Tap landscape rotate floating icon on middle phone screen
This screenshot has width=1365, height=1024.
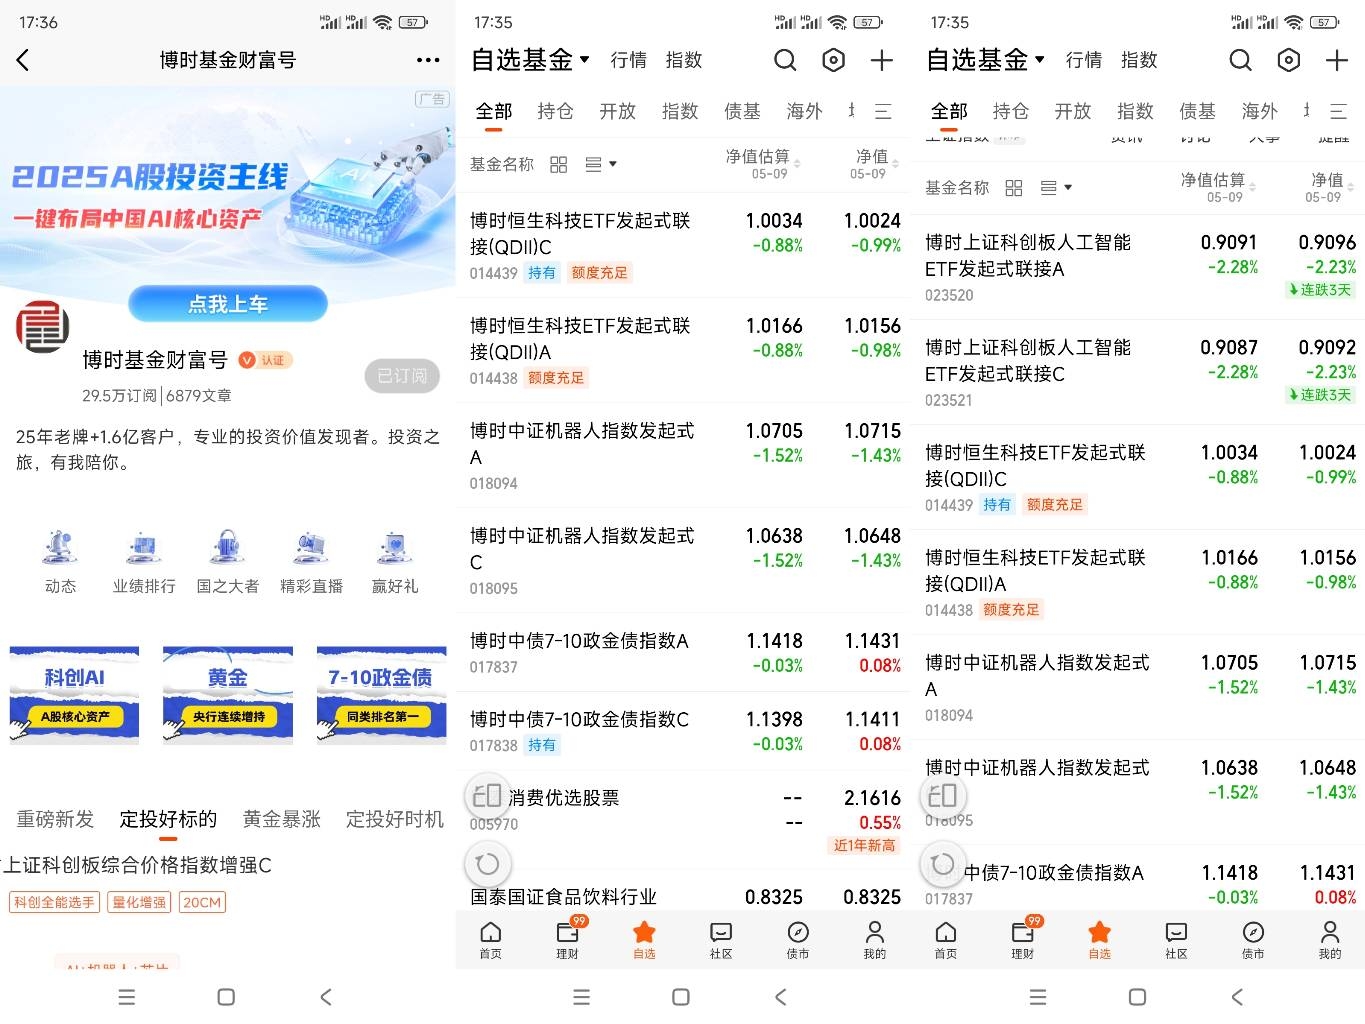point(487,796)
